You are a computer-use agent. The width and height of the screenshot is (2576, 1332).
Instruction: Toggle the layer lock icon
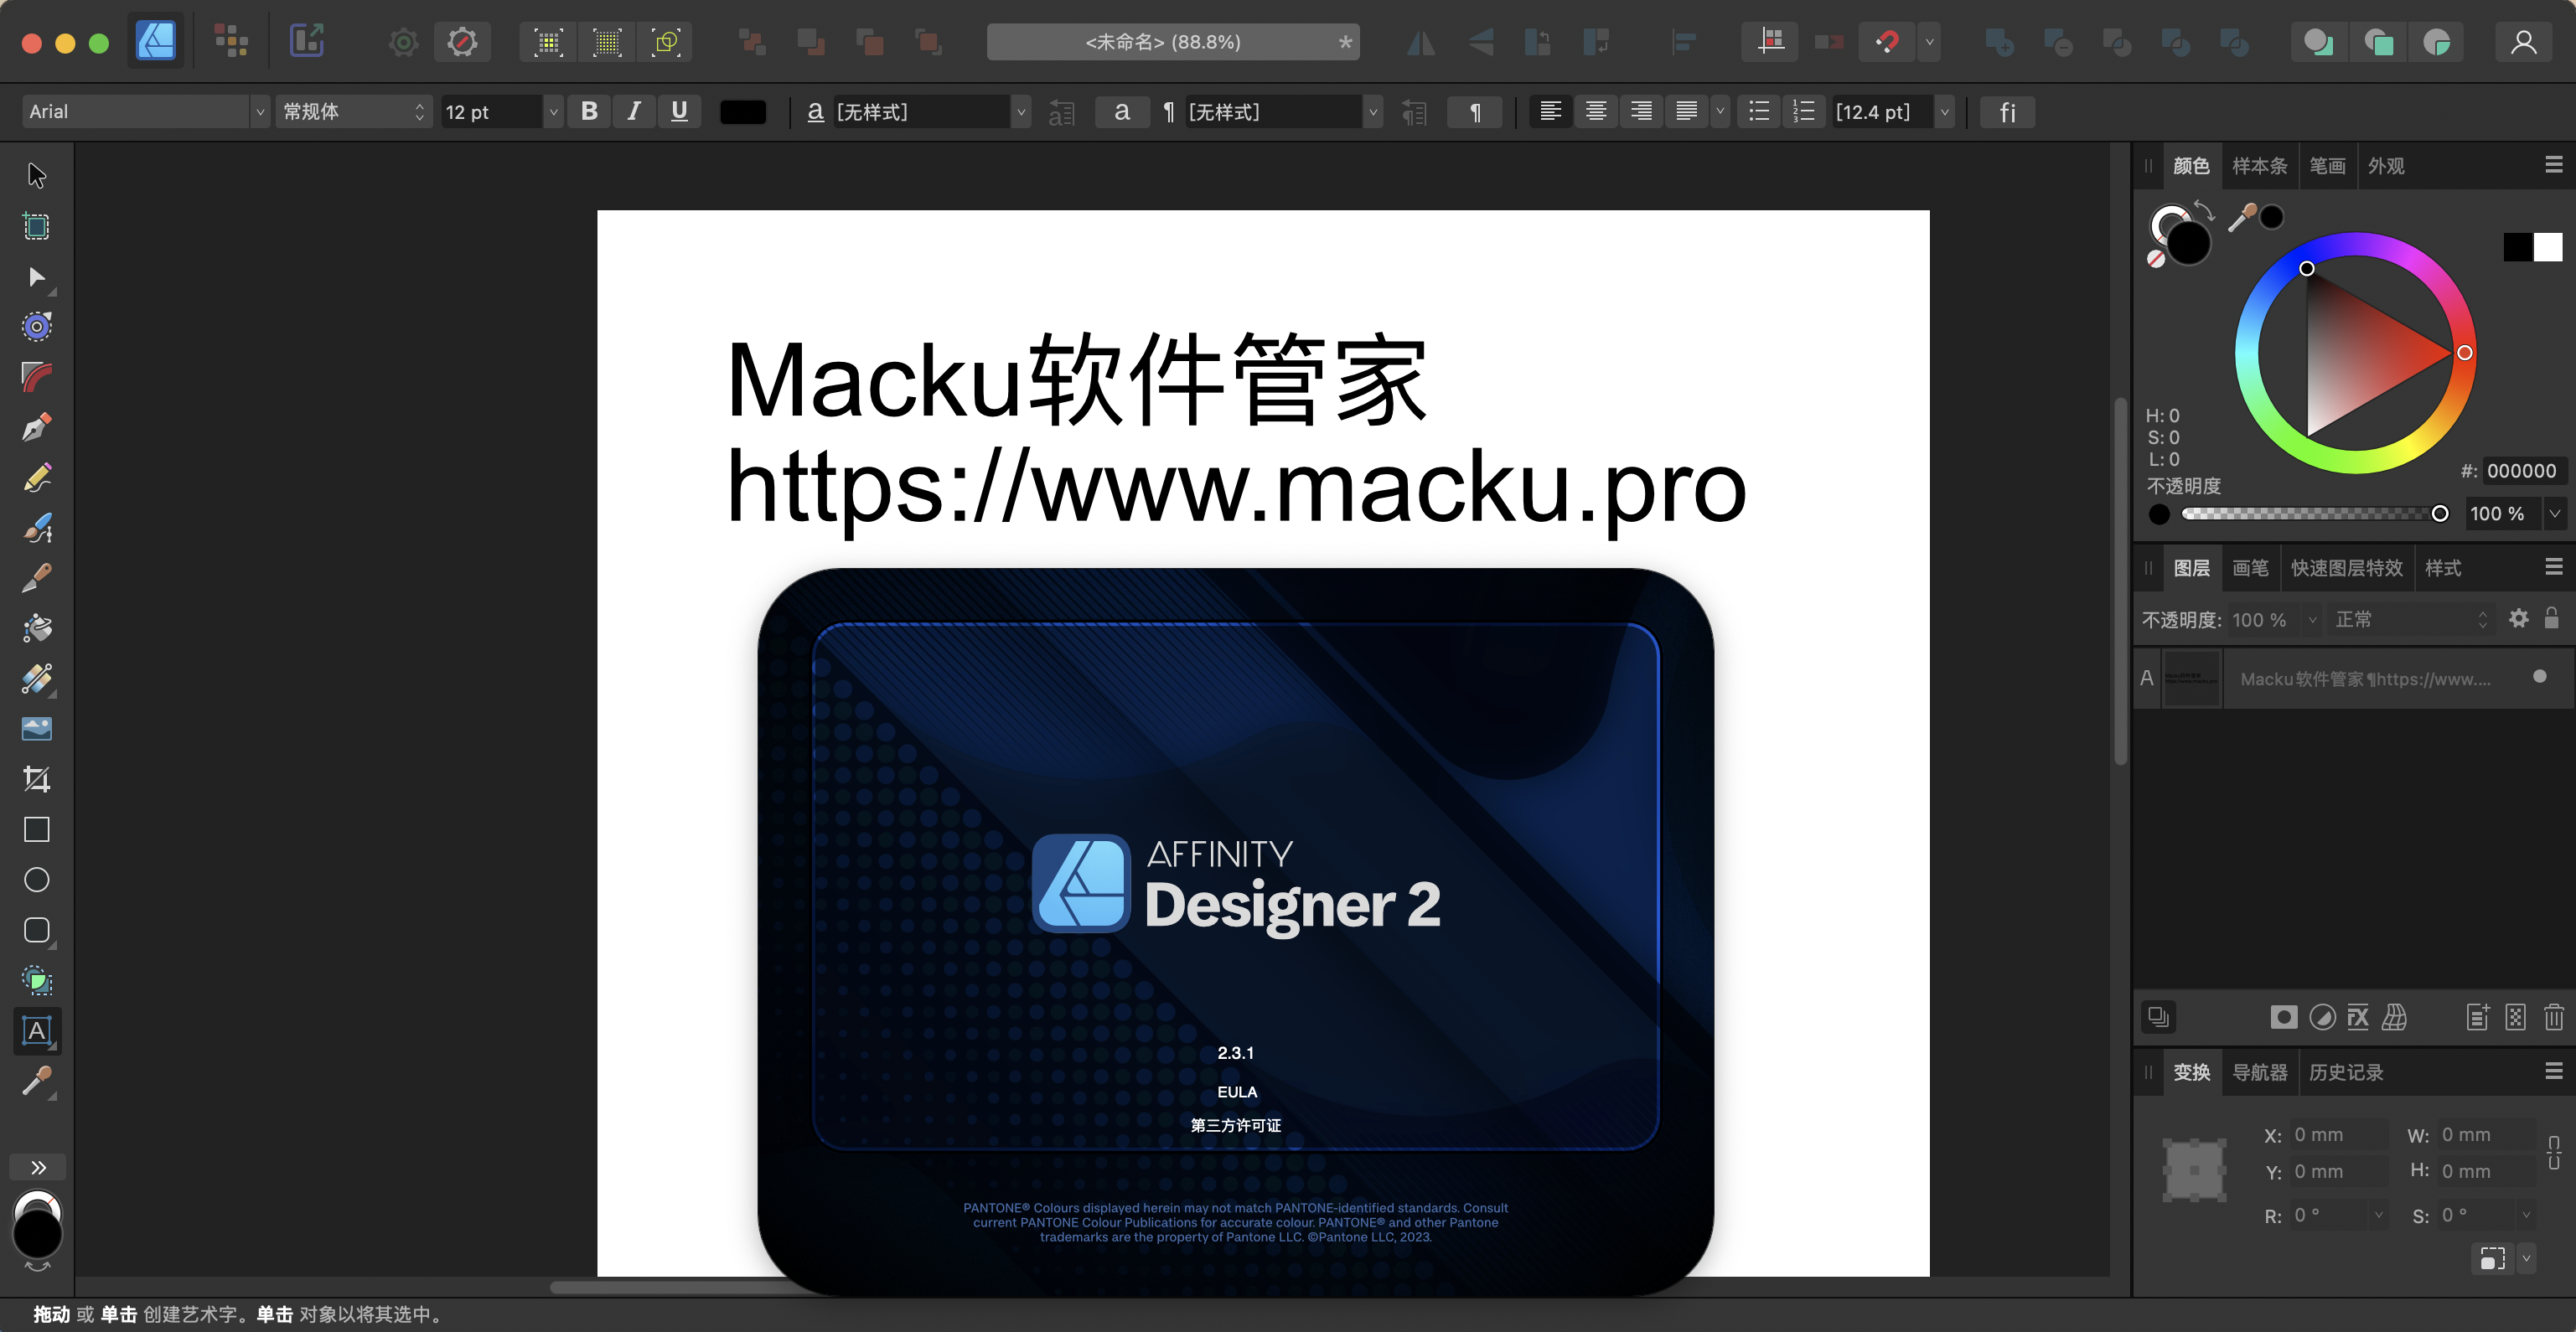tap(2551, 618)
